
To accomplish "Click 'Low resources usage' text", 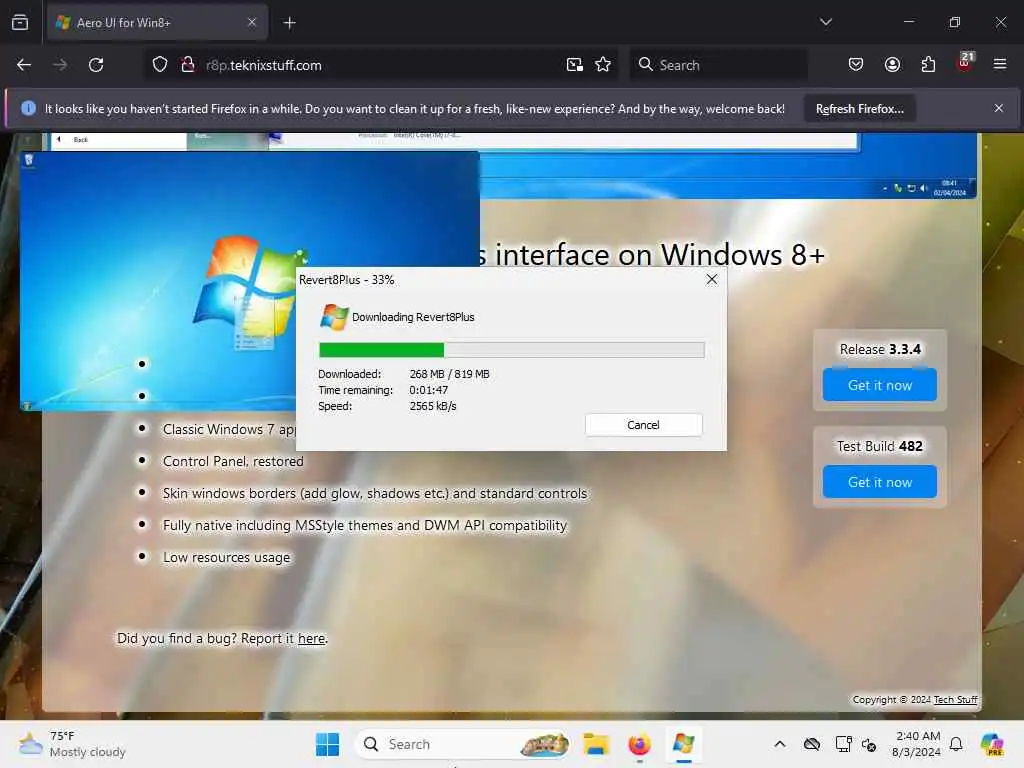I will (226, 558).
